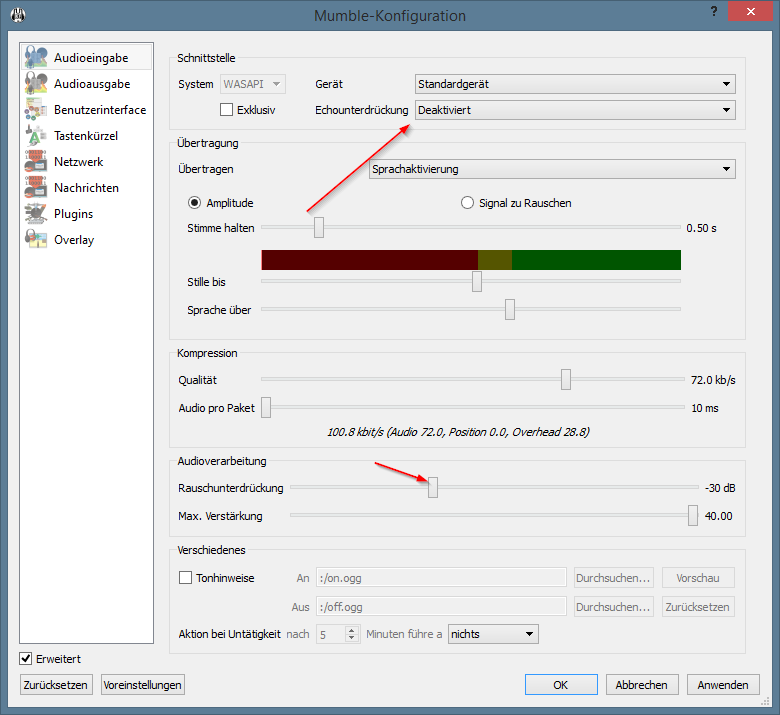Click the 72.0 kb/s quality value
Viewport: 780px width, 715px height.
click(x=713, y=380)
